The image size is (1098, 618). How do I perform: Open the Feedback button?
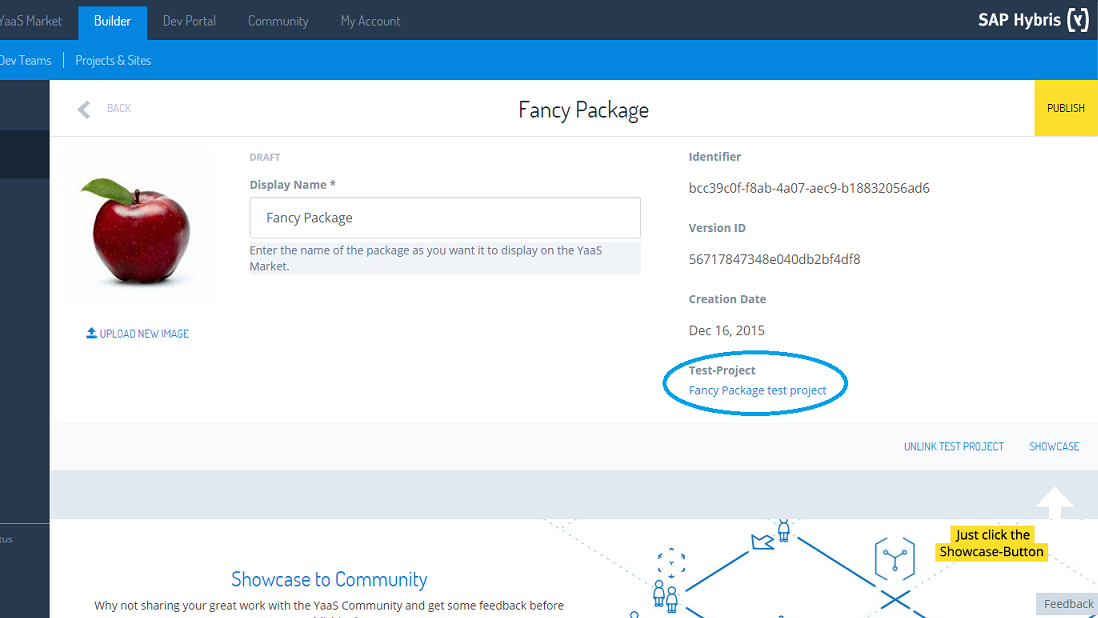[1067, 604]
